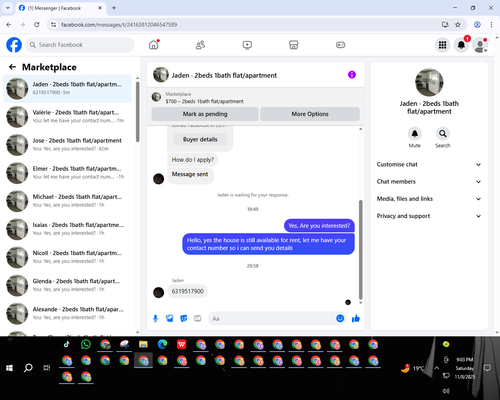500x400 pixels.
Task: Select the Messenger Facebook browser tab
Action: (61, 8)
